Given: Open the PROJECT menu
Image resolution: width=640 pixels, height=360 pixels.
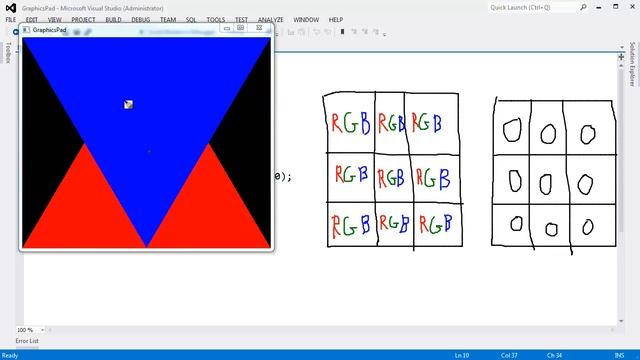Looking at the screenshot, I should (x=83, y=20).
